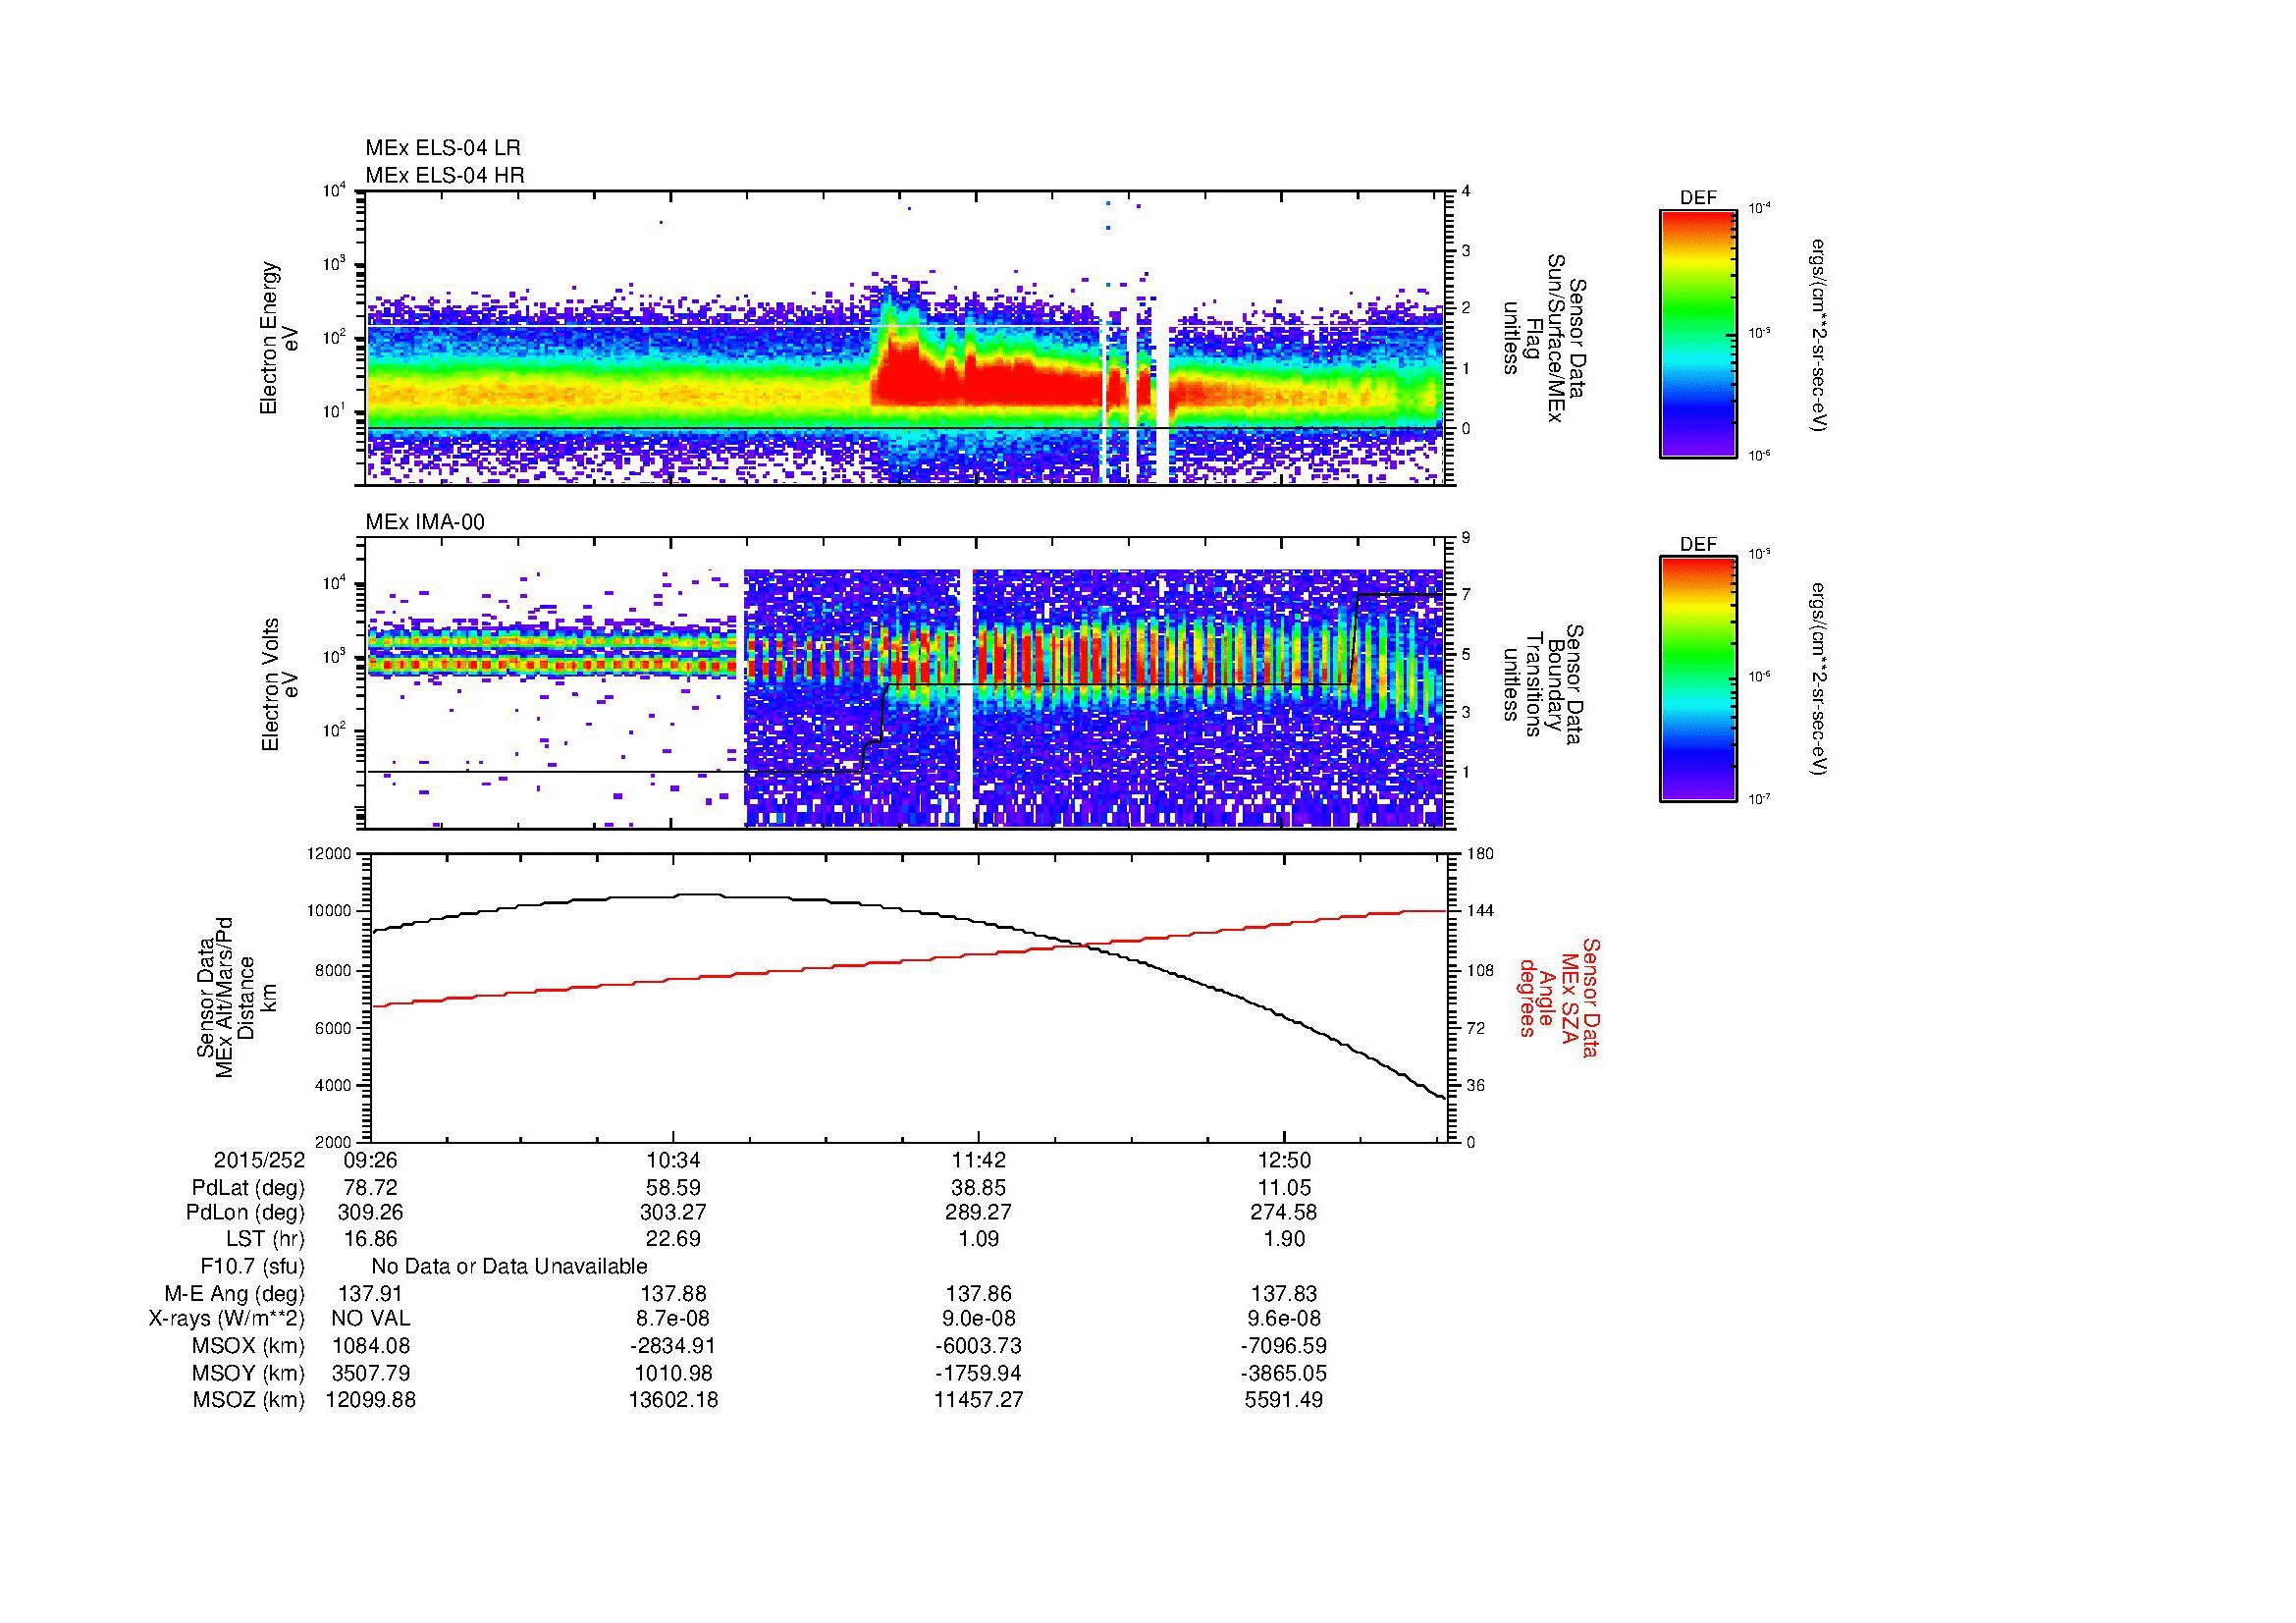Click the 'MSOZ (km)' row label
The image size is (2296, 1623).
click(x=248, y=1400)
